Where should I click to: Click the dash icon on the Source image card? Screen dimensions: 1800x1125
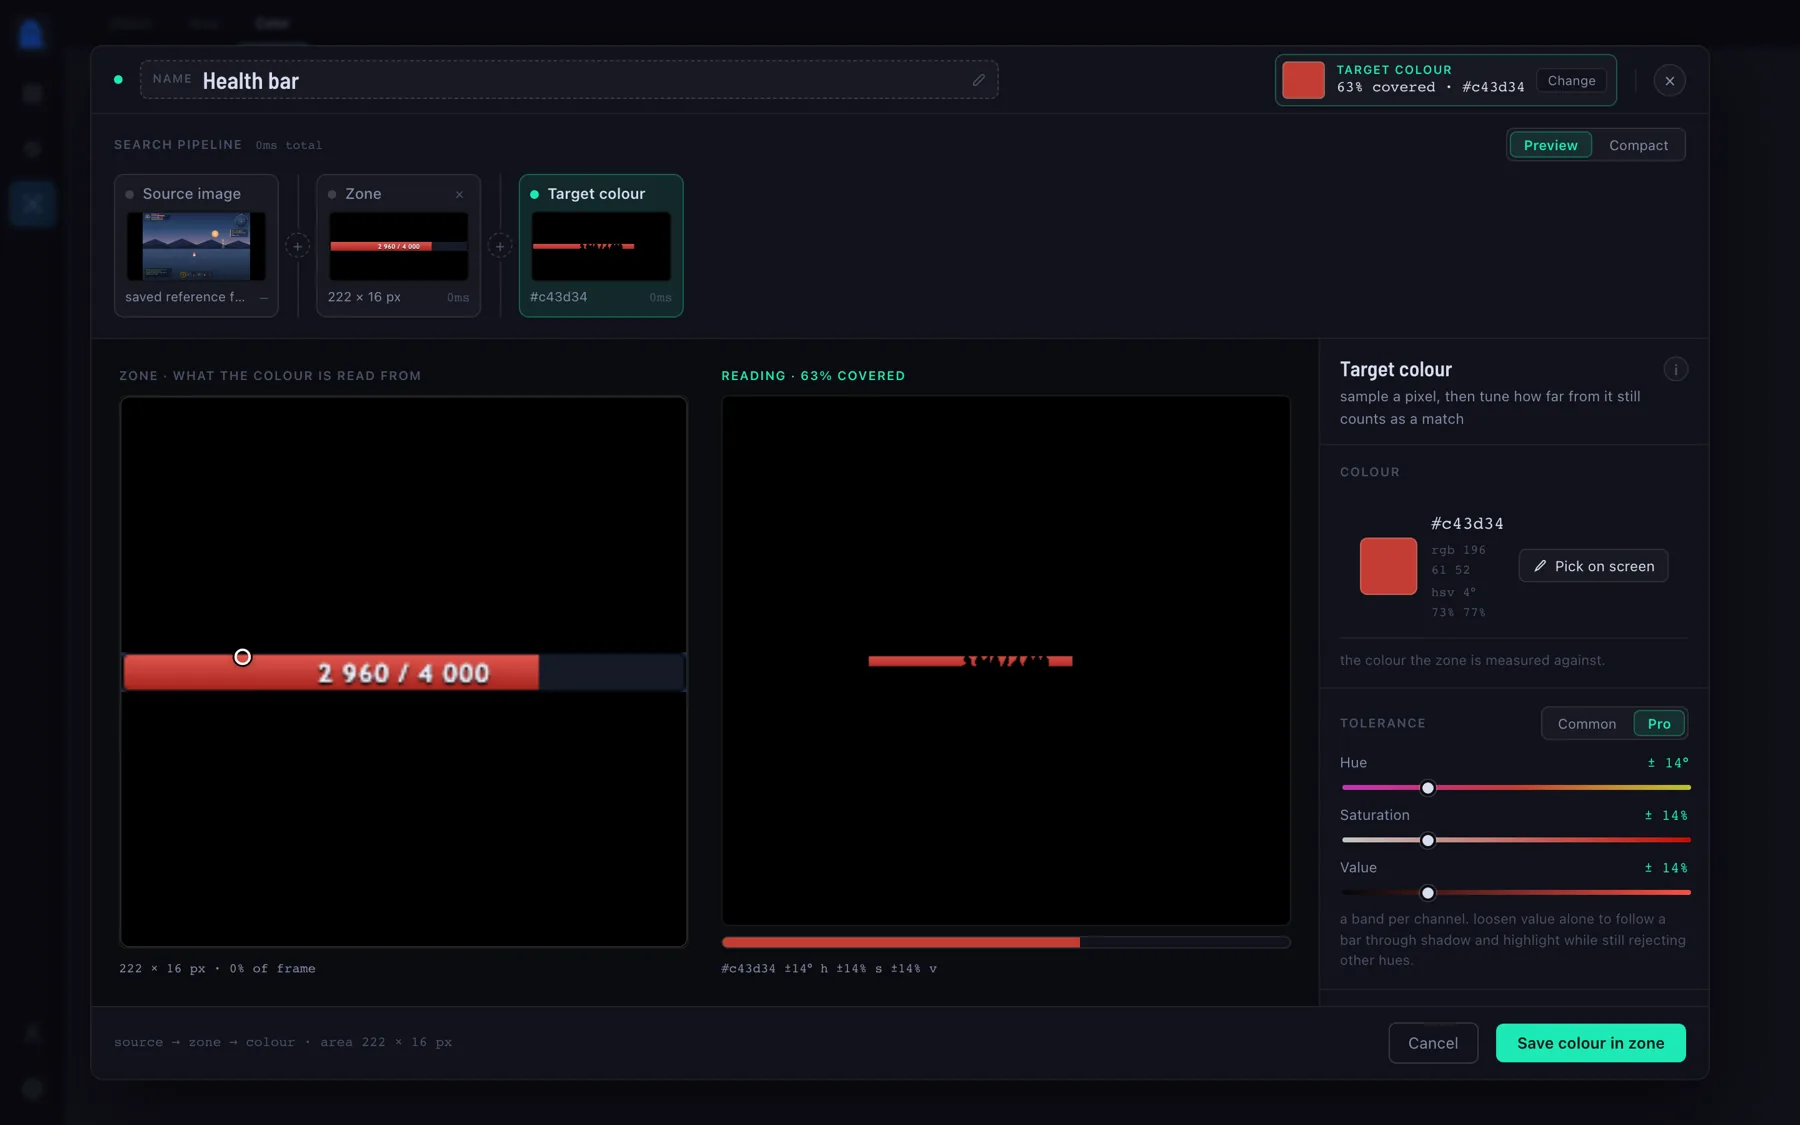point(263,298)
